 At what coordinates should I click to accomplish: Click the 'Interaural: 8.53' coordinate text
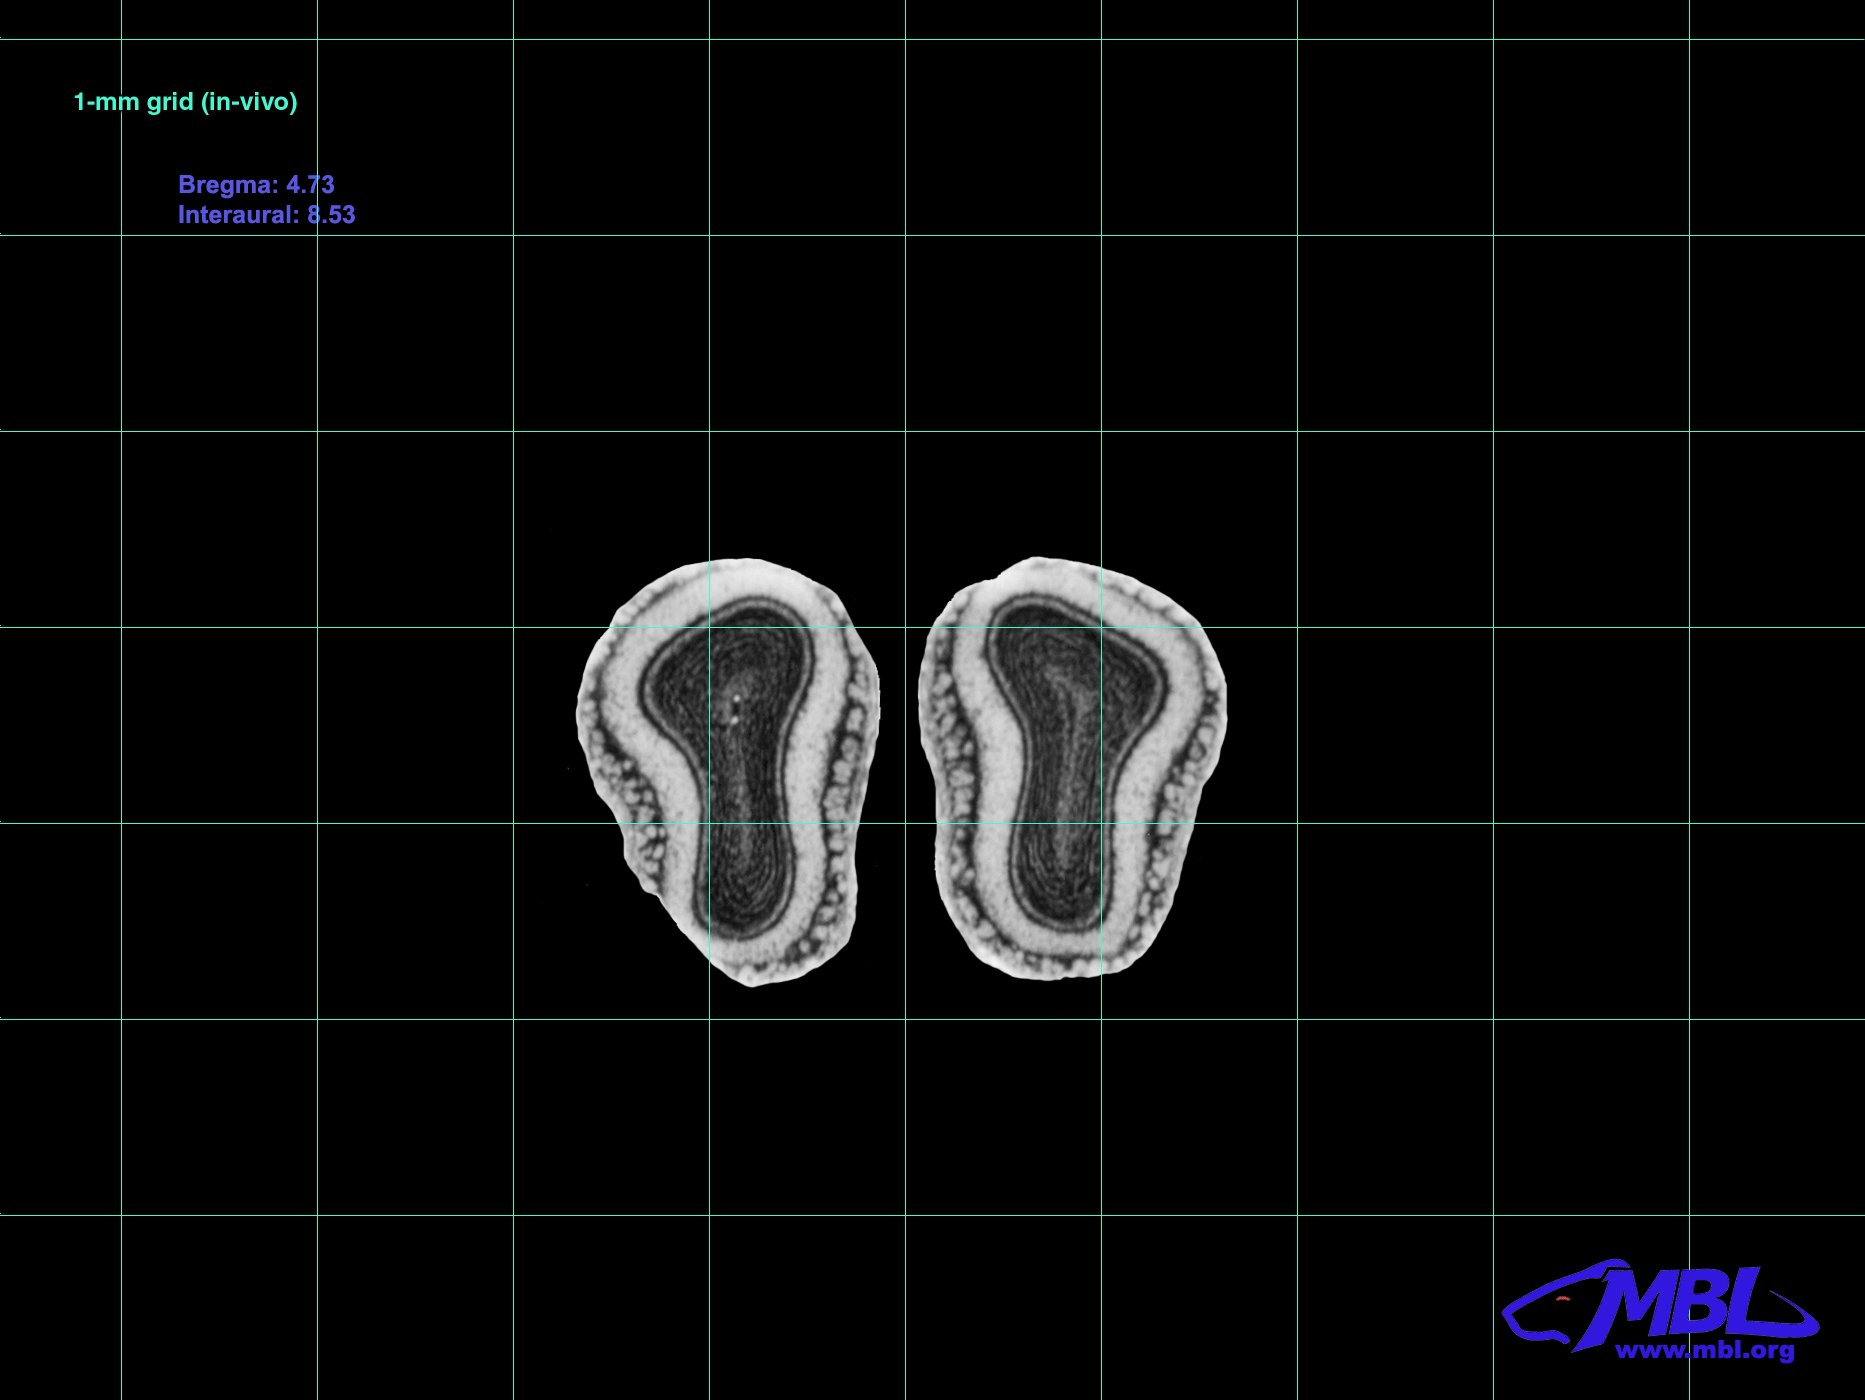(266, 215)
